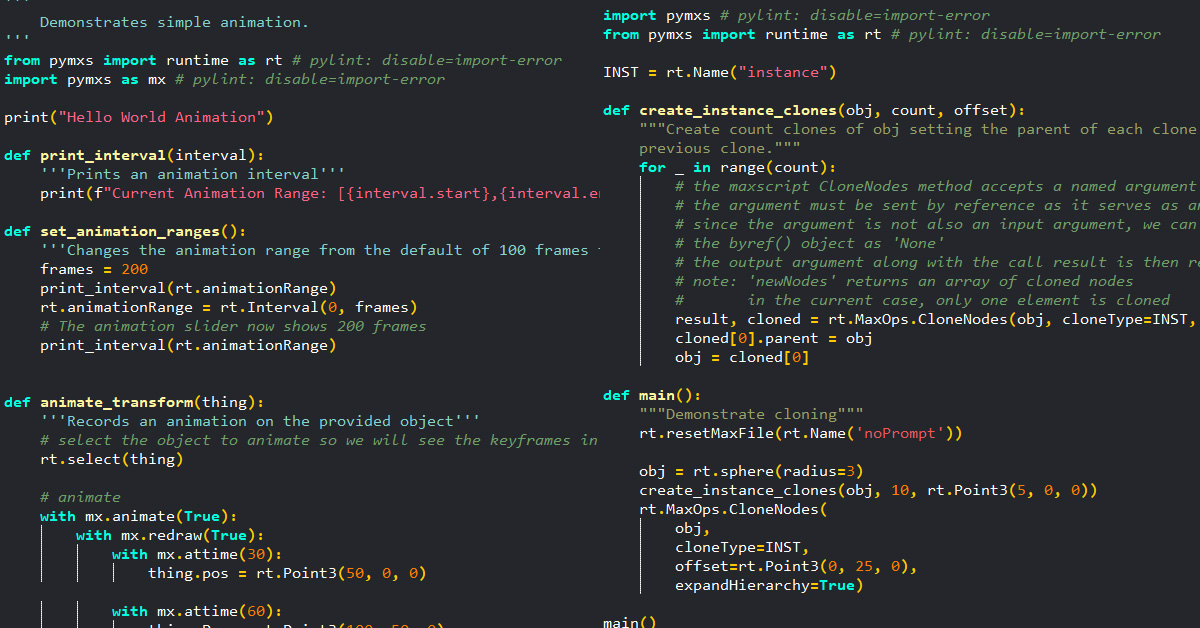Click "for _ in range(count):" line
Viewport: 1200px width, 628px height.
tap(737, 167)
